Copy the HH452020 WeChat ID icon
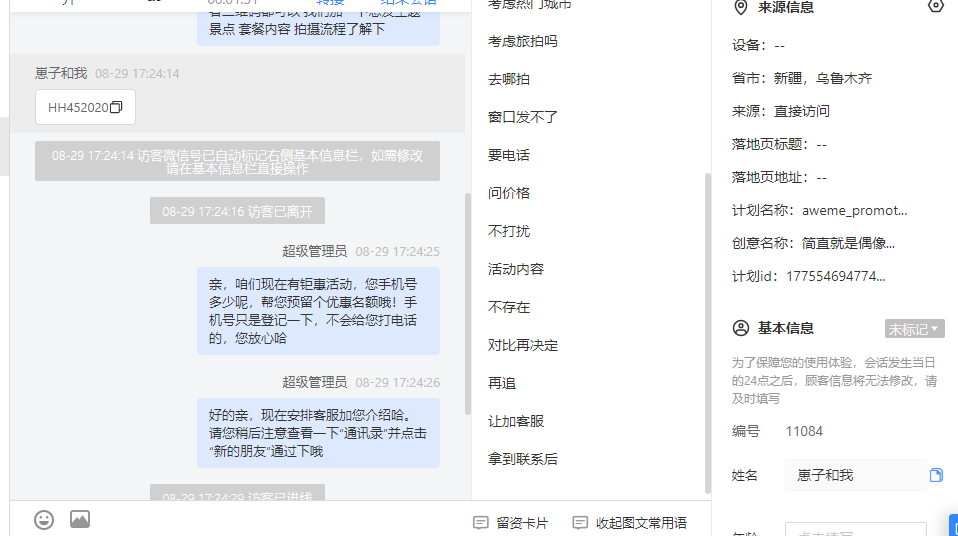958x536 pixels. 116,107
